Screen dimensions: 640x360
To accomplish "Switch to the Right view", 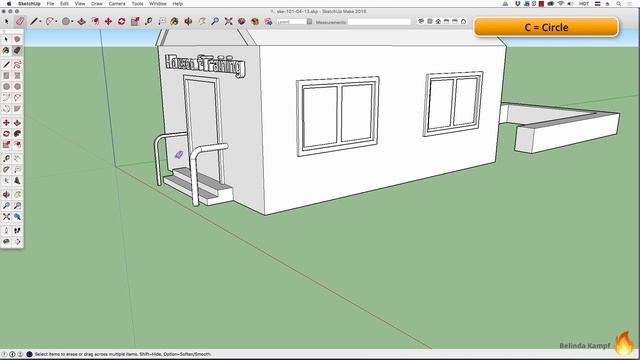I will pyautogui.click(x=447, y=21).
